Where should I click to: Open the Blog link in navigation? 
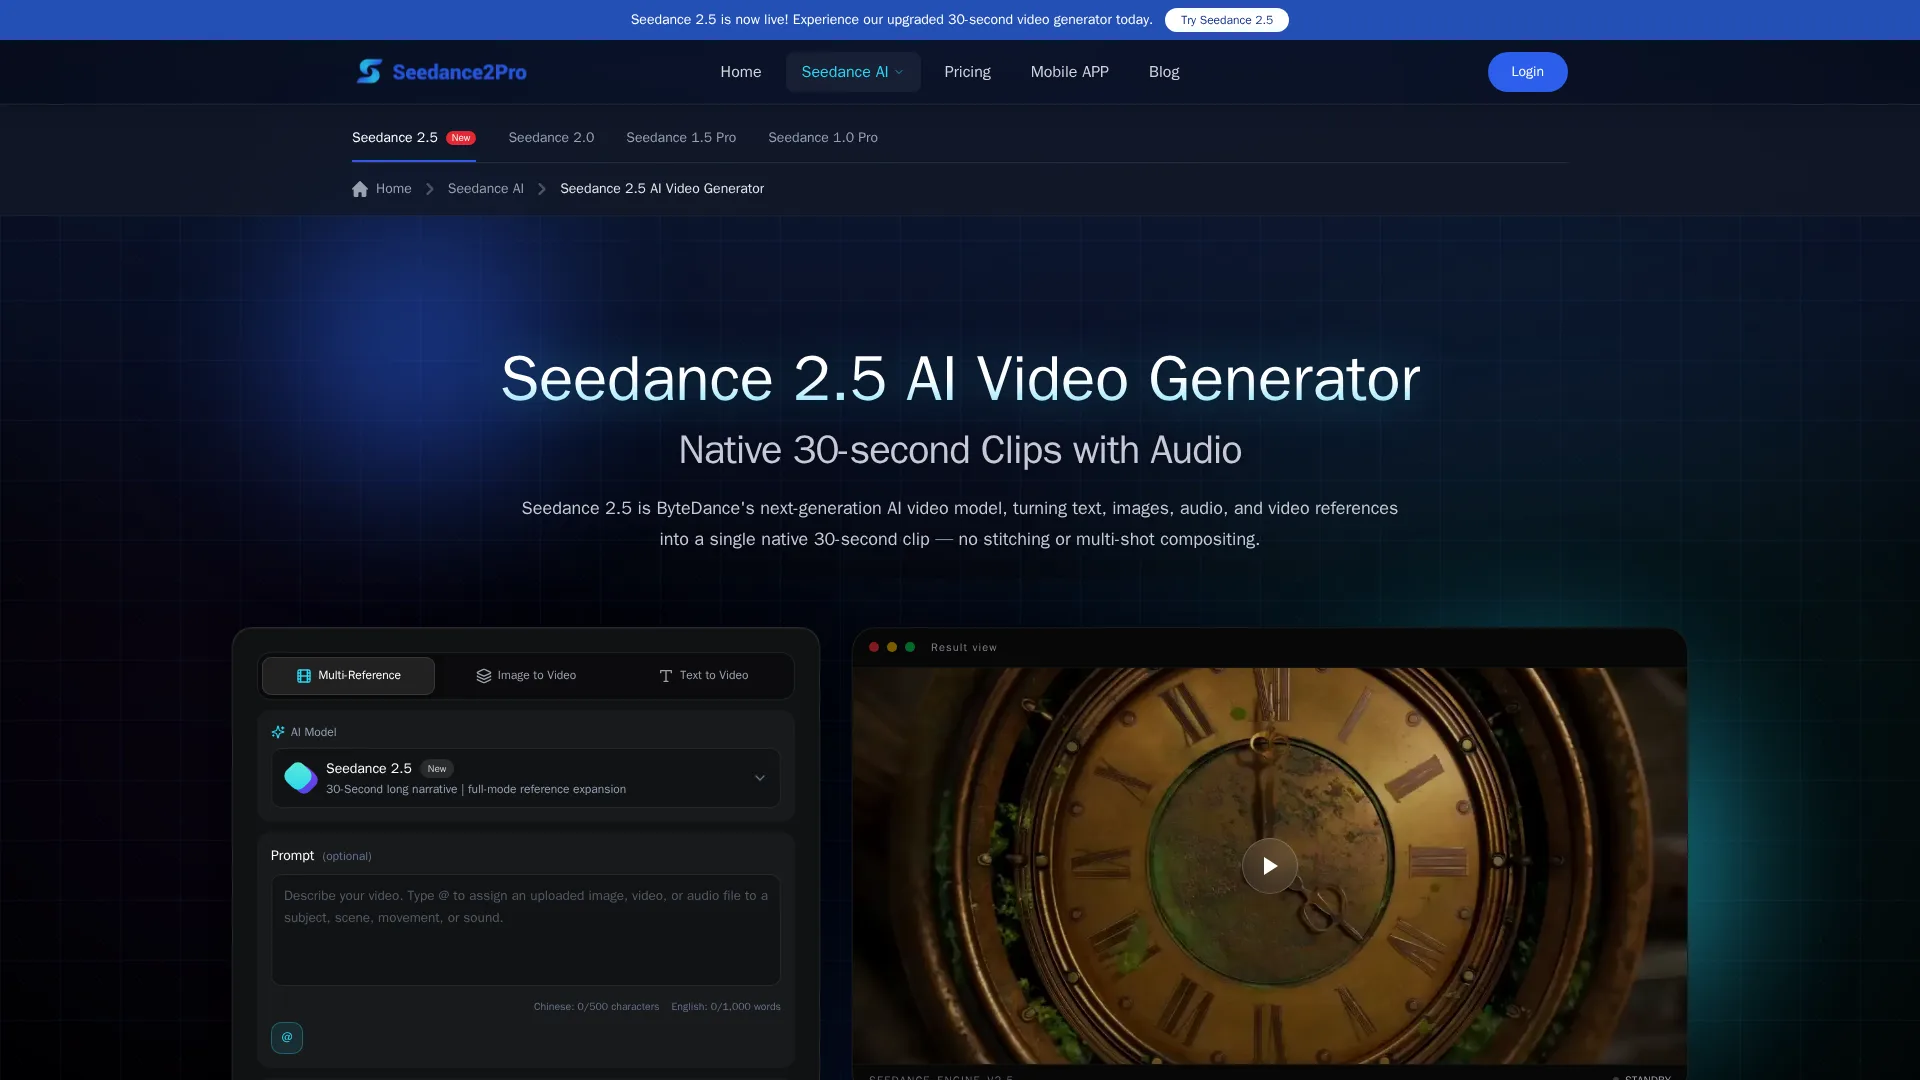[1164, 72]
